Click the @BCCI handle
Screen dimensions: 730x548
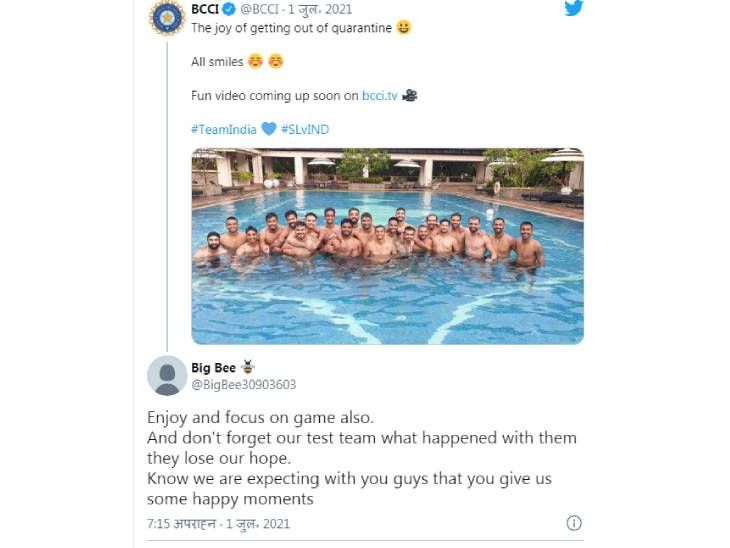click(259, 9)
